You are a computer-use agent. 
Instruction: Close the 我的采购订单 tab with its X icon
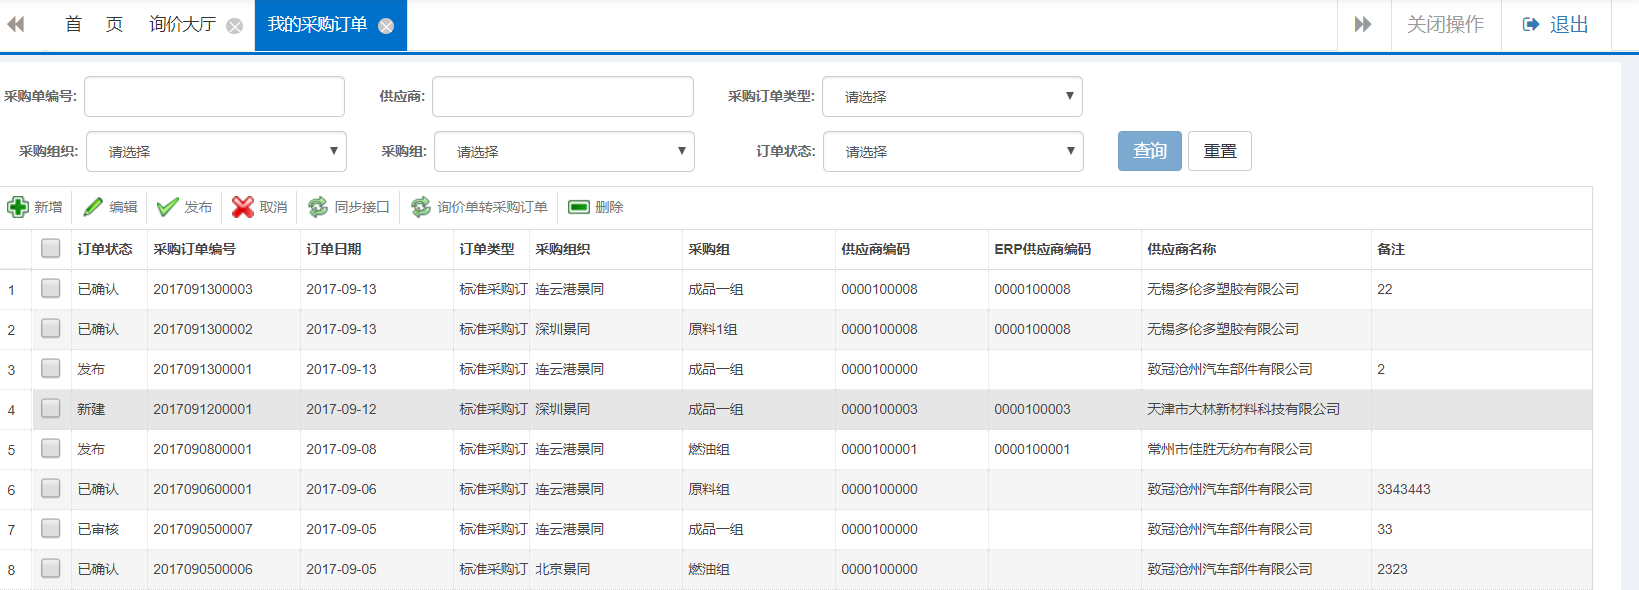coord(386,26)
